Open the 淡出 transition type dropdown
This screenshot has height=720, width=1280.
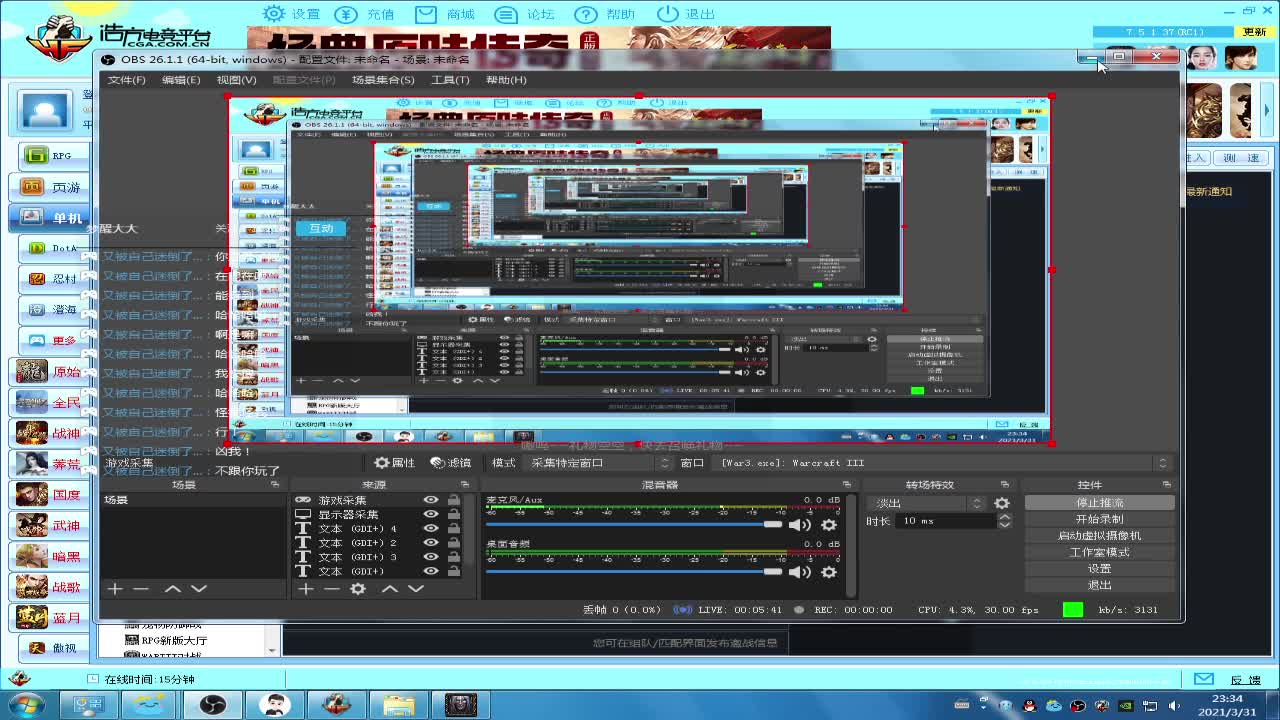click(928, 503)
